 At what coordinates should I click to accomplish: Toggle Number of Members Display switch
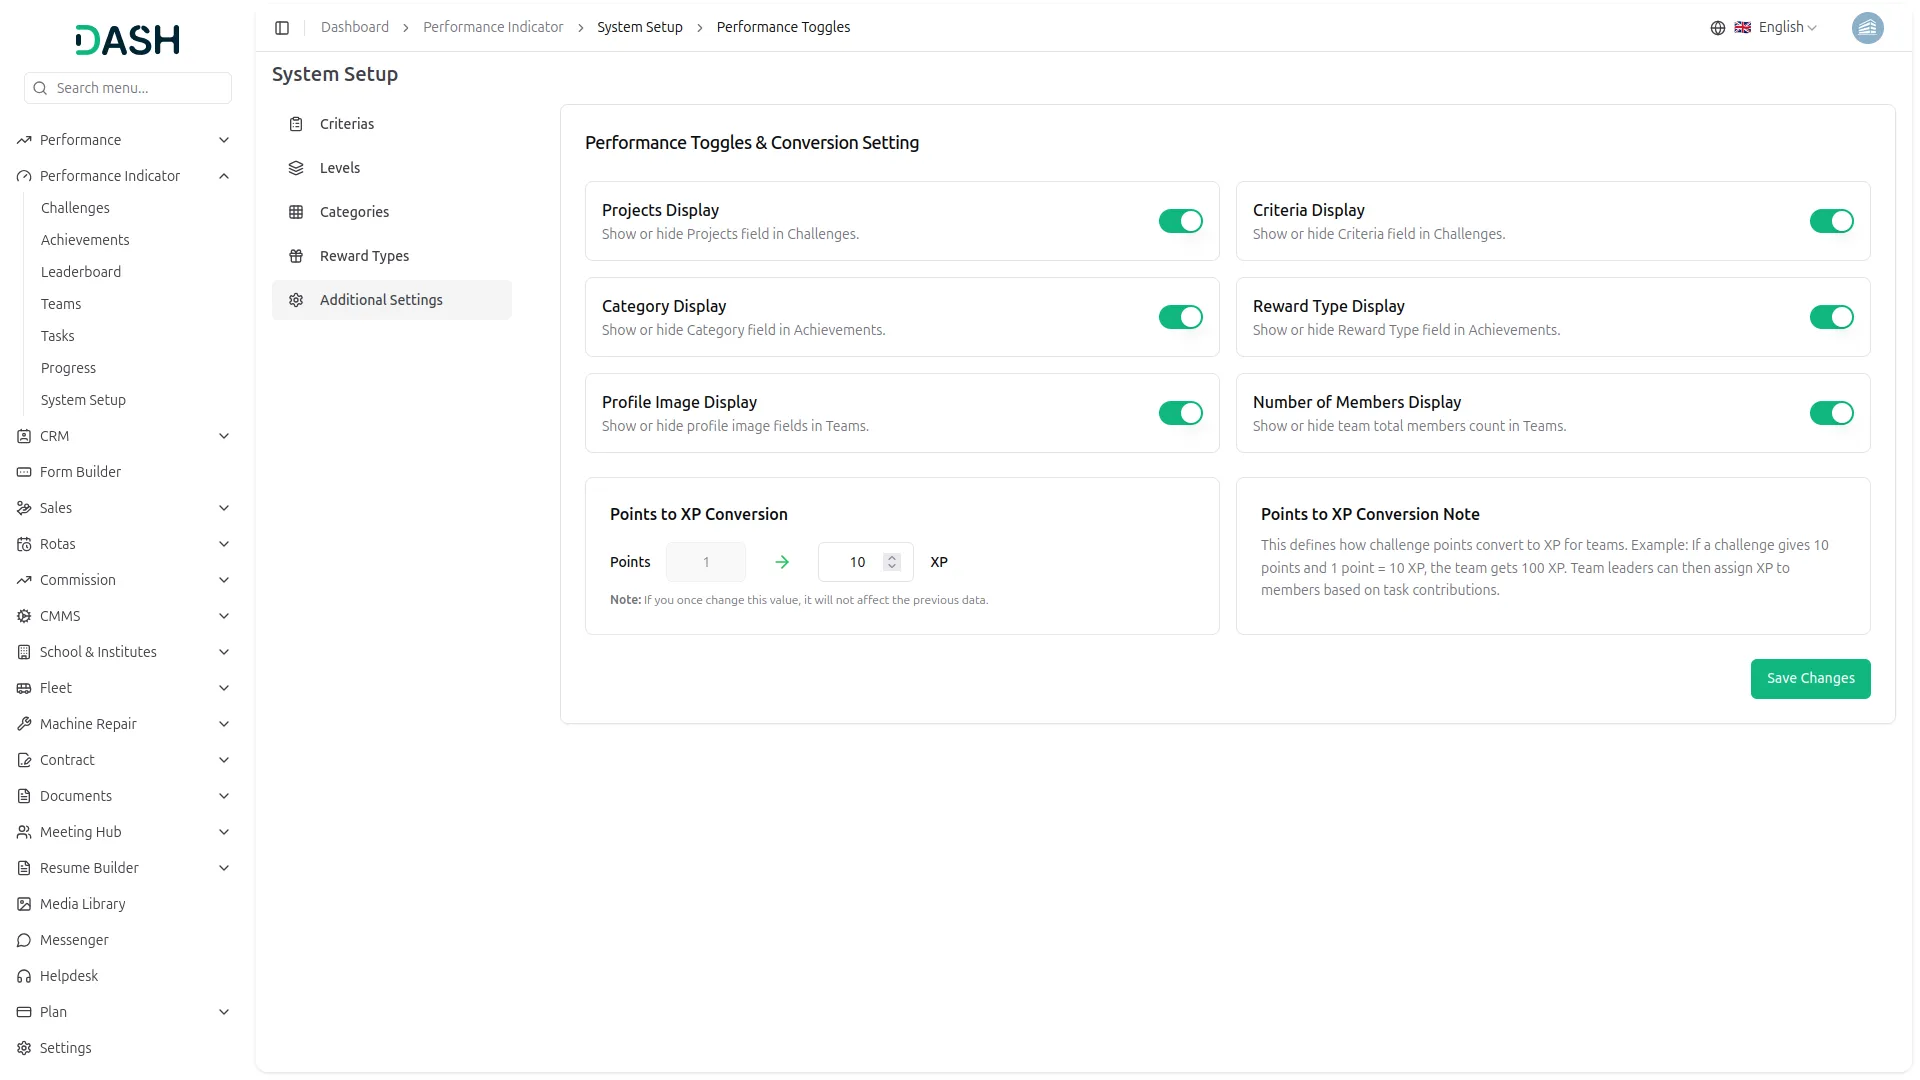(x=1832, y=413)
